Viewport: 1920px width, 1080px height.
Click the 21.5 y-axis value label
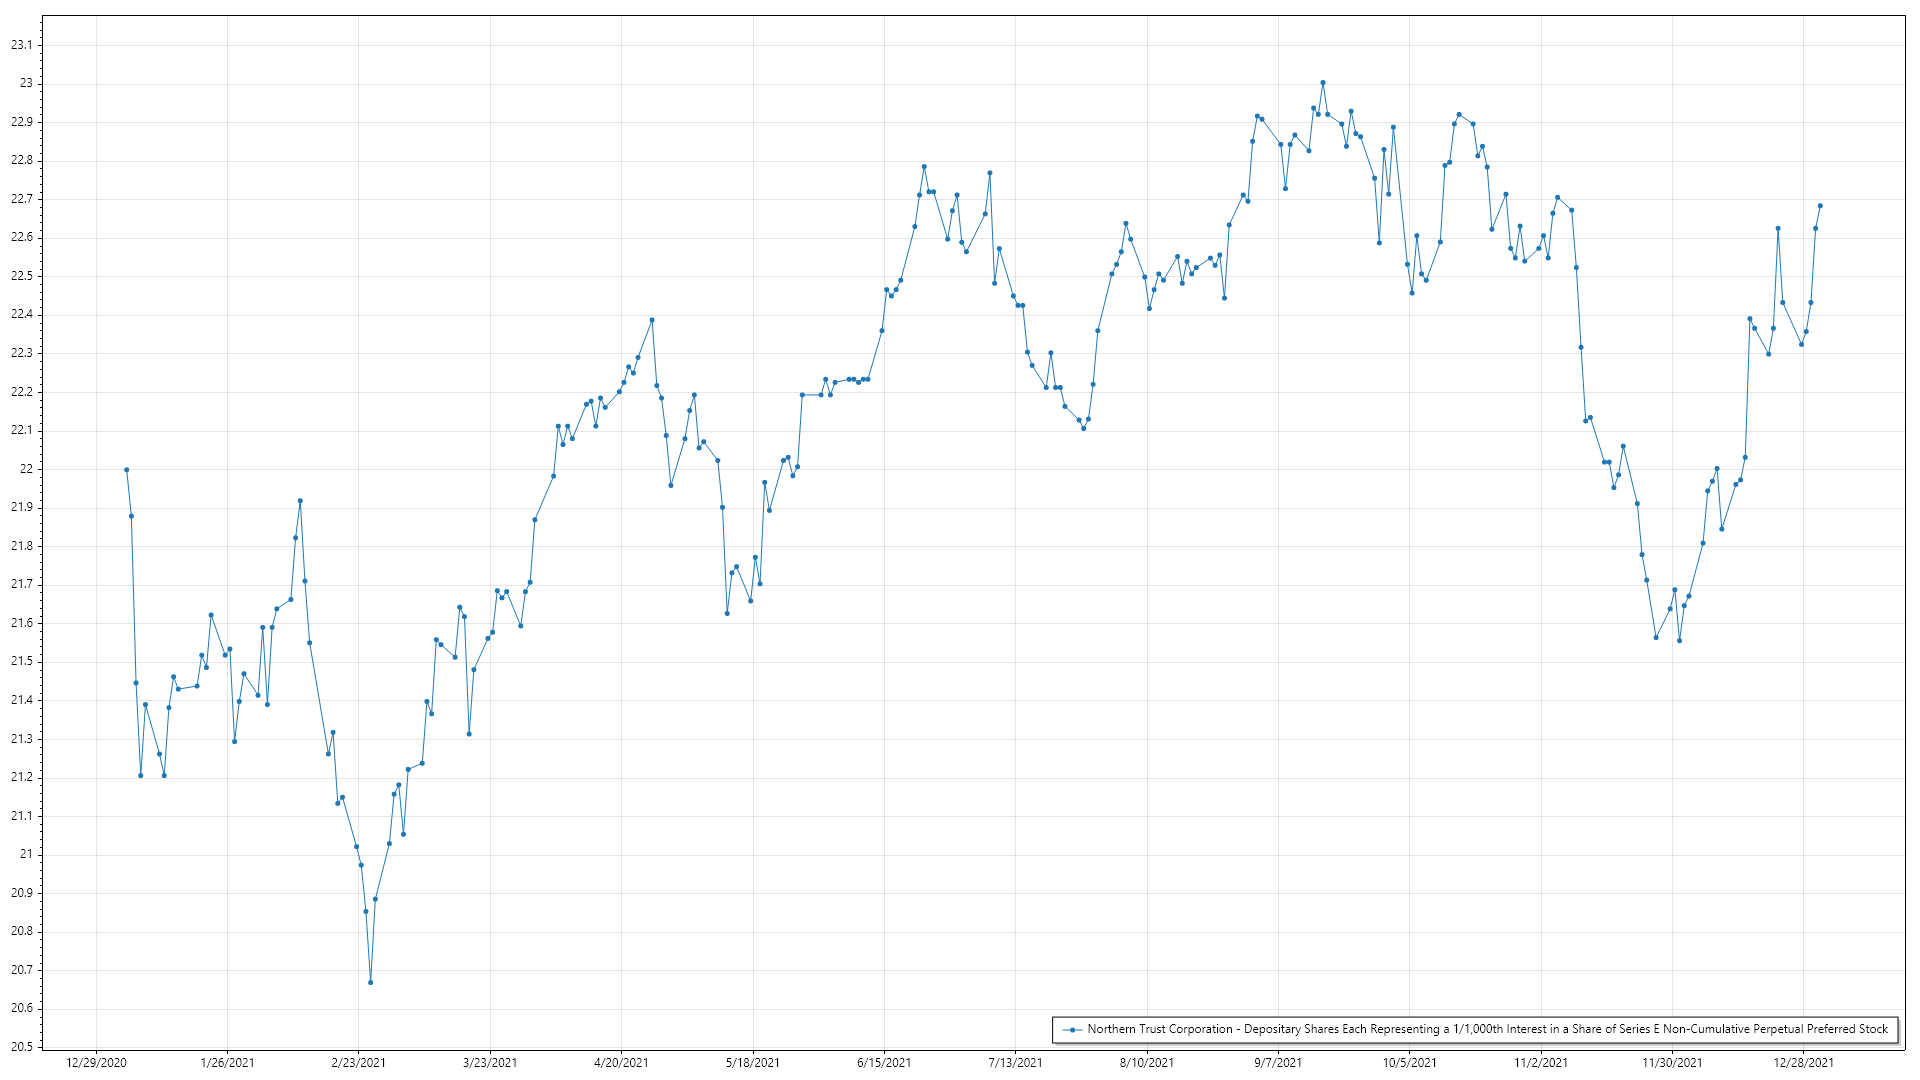[x=21, y=662]
